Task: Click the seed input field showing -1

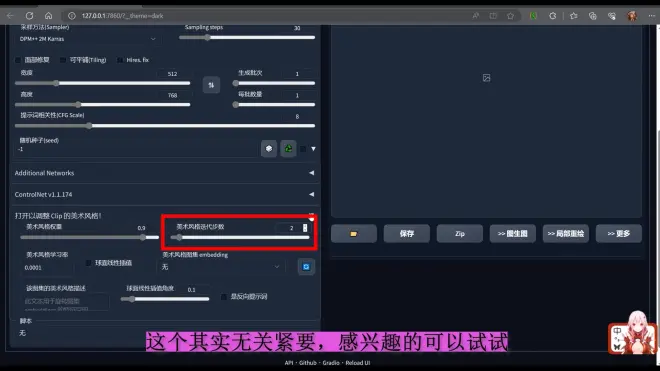Action: (137, 149)
